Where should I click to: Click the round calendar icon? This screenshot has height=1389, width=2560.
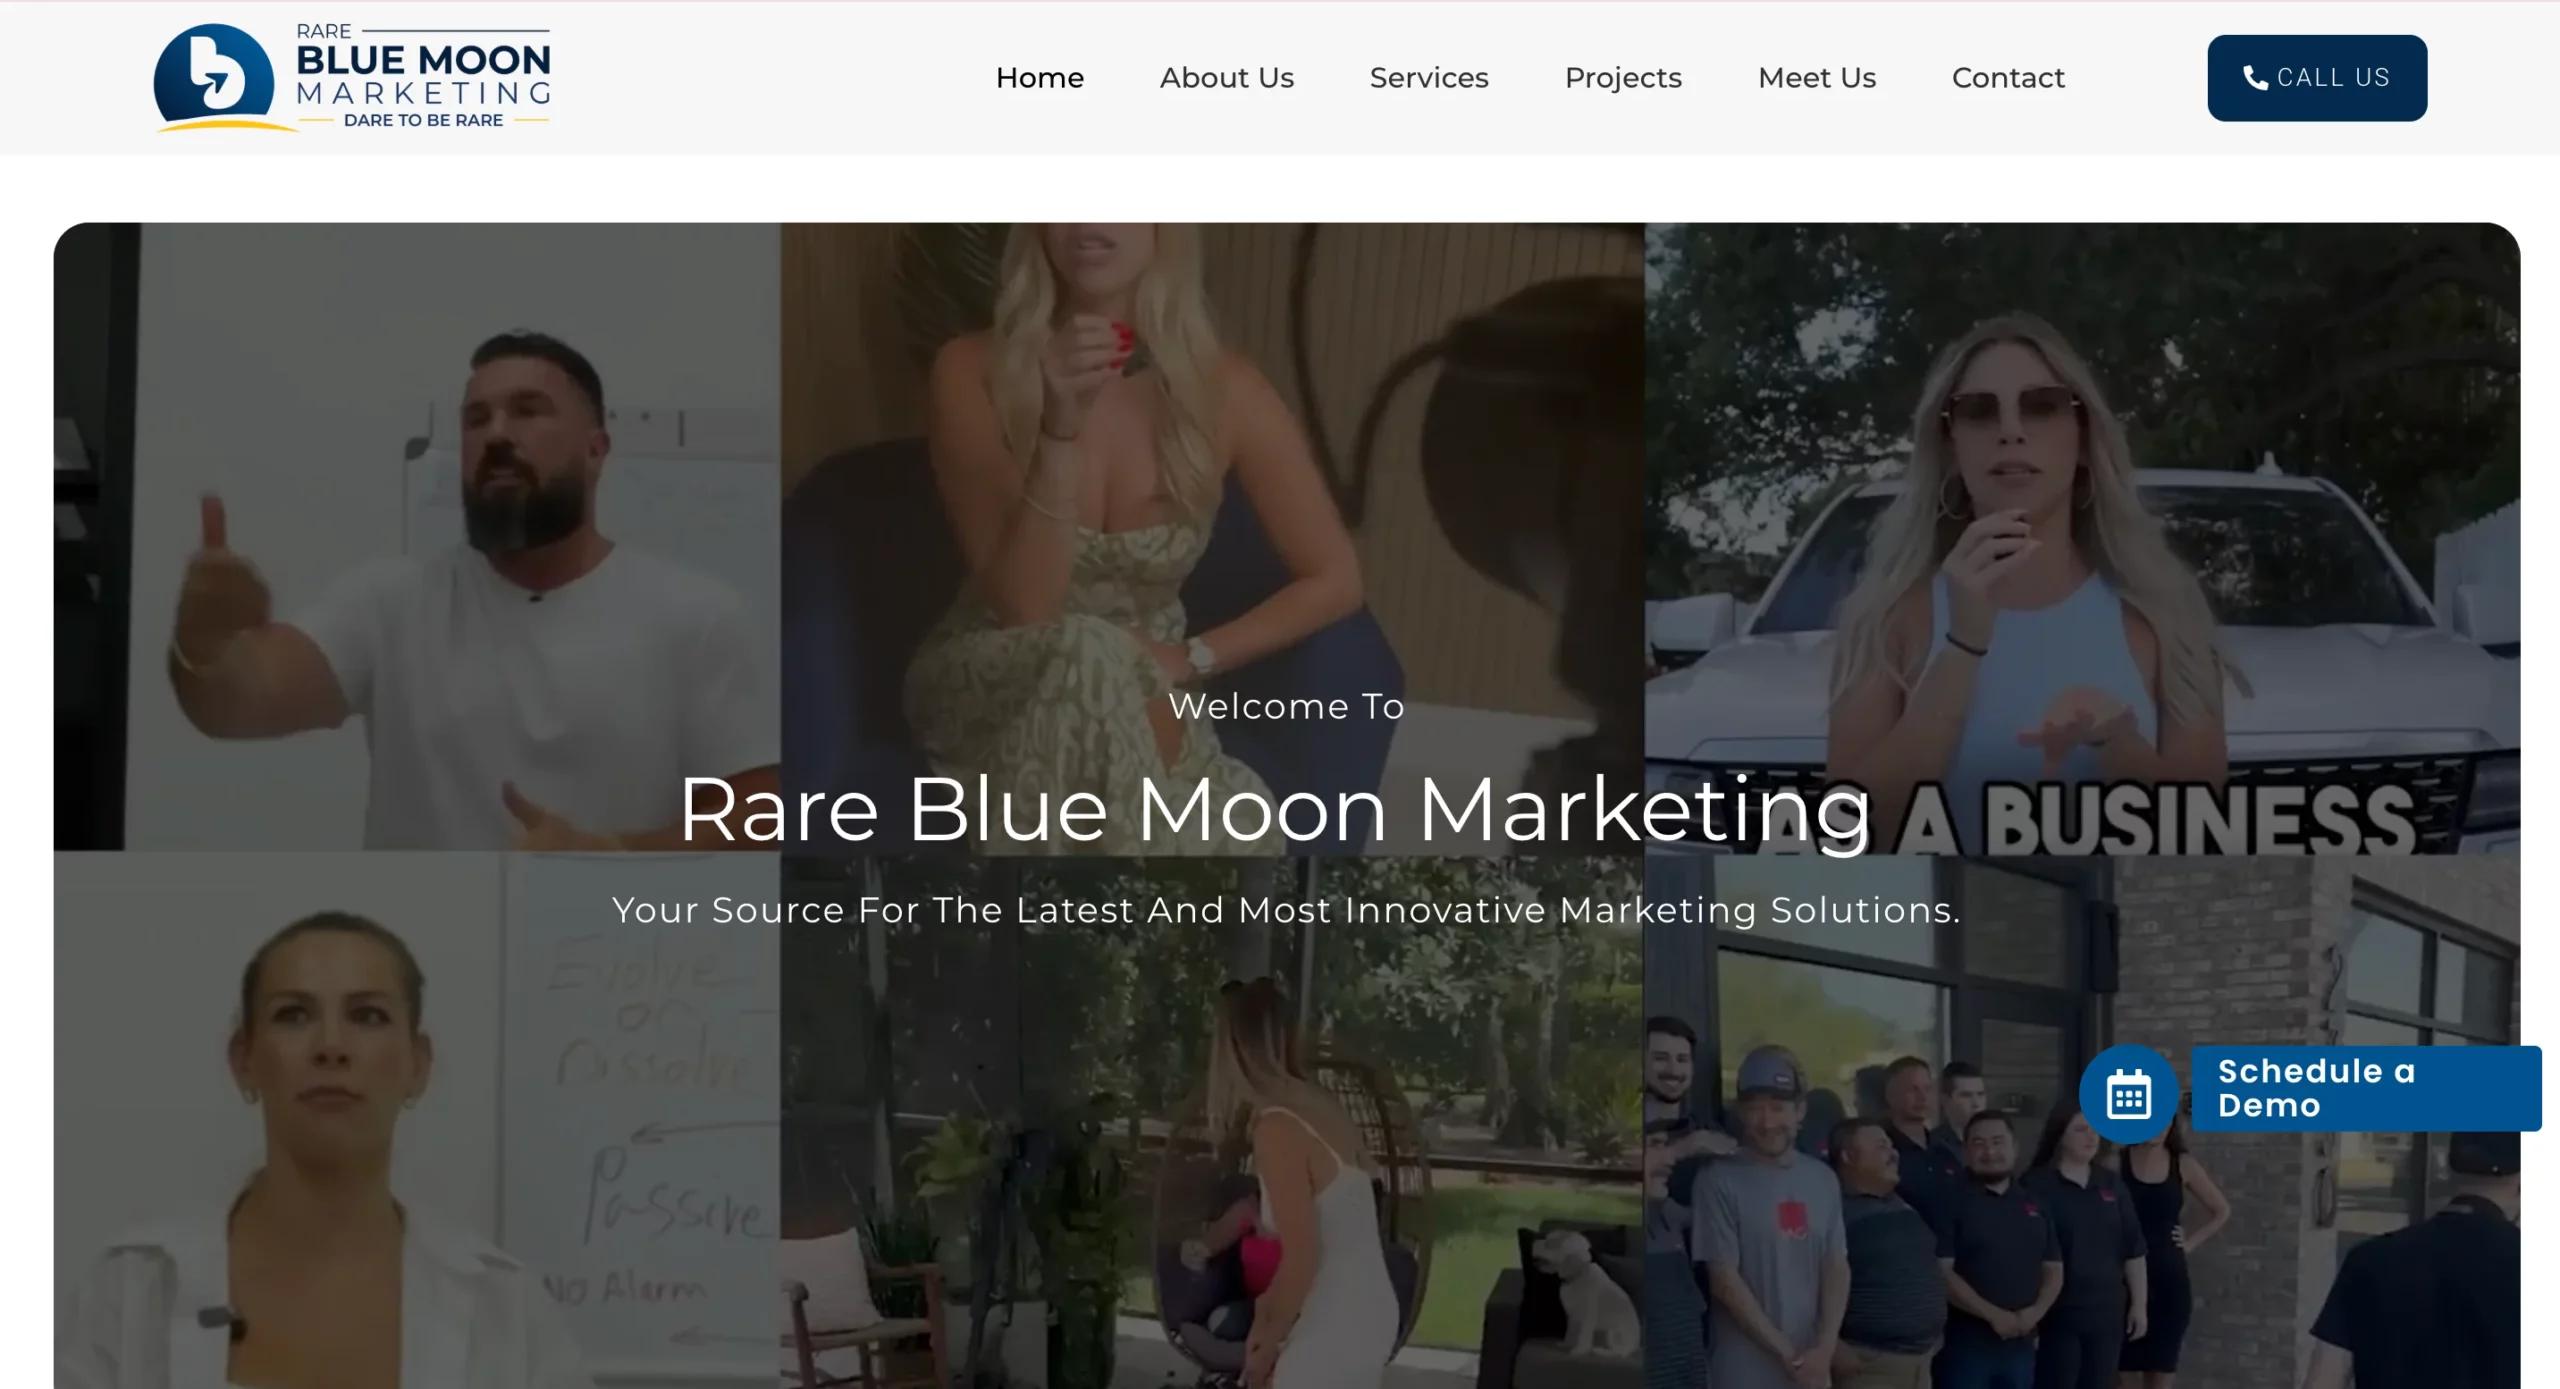[2128, 1093]
